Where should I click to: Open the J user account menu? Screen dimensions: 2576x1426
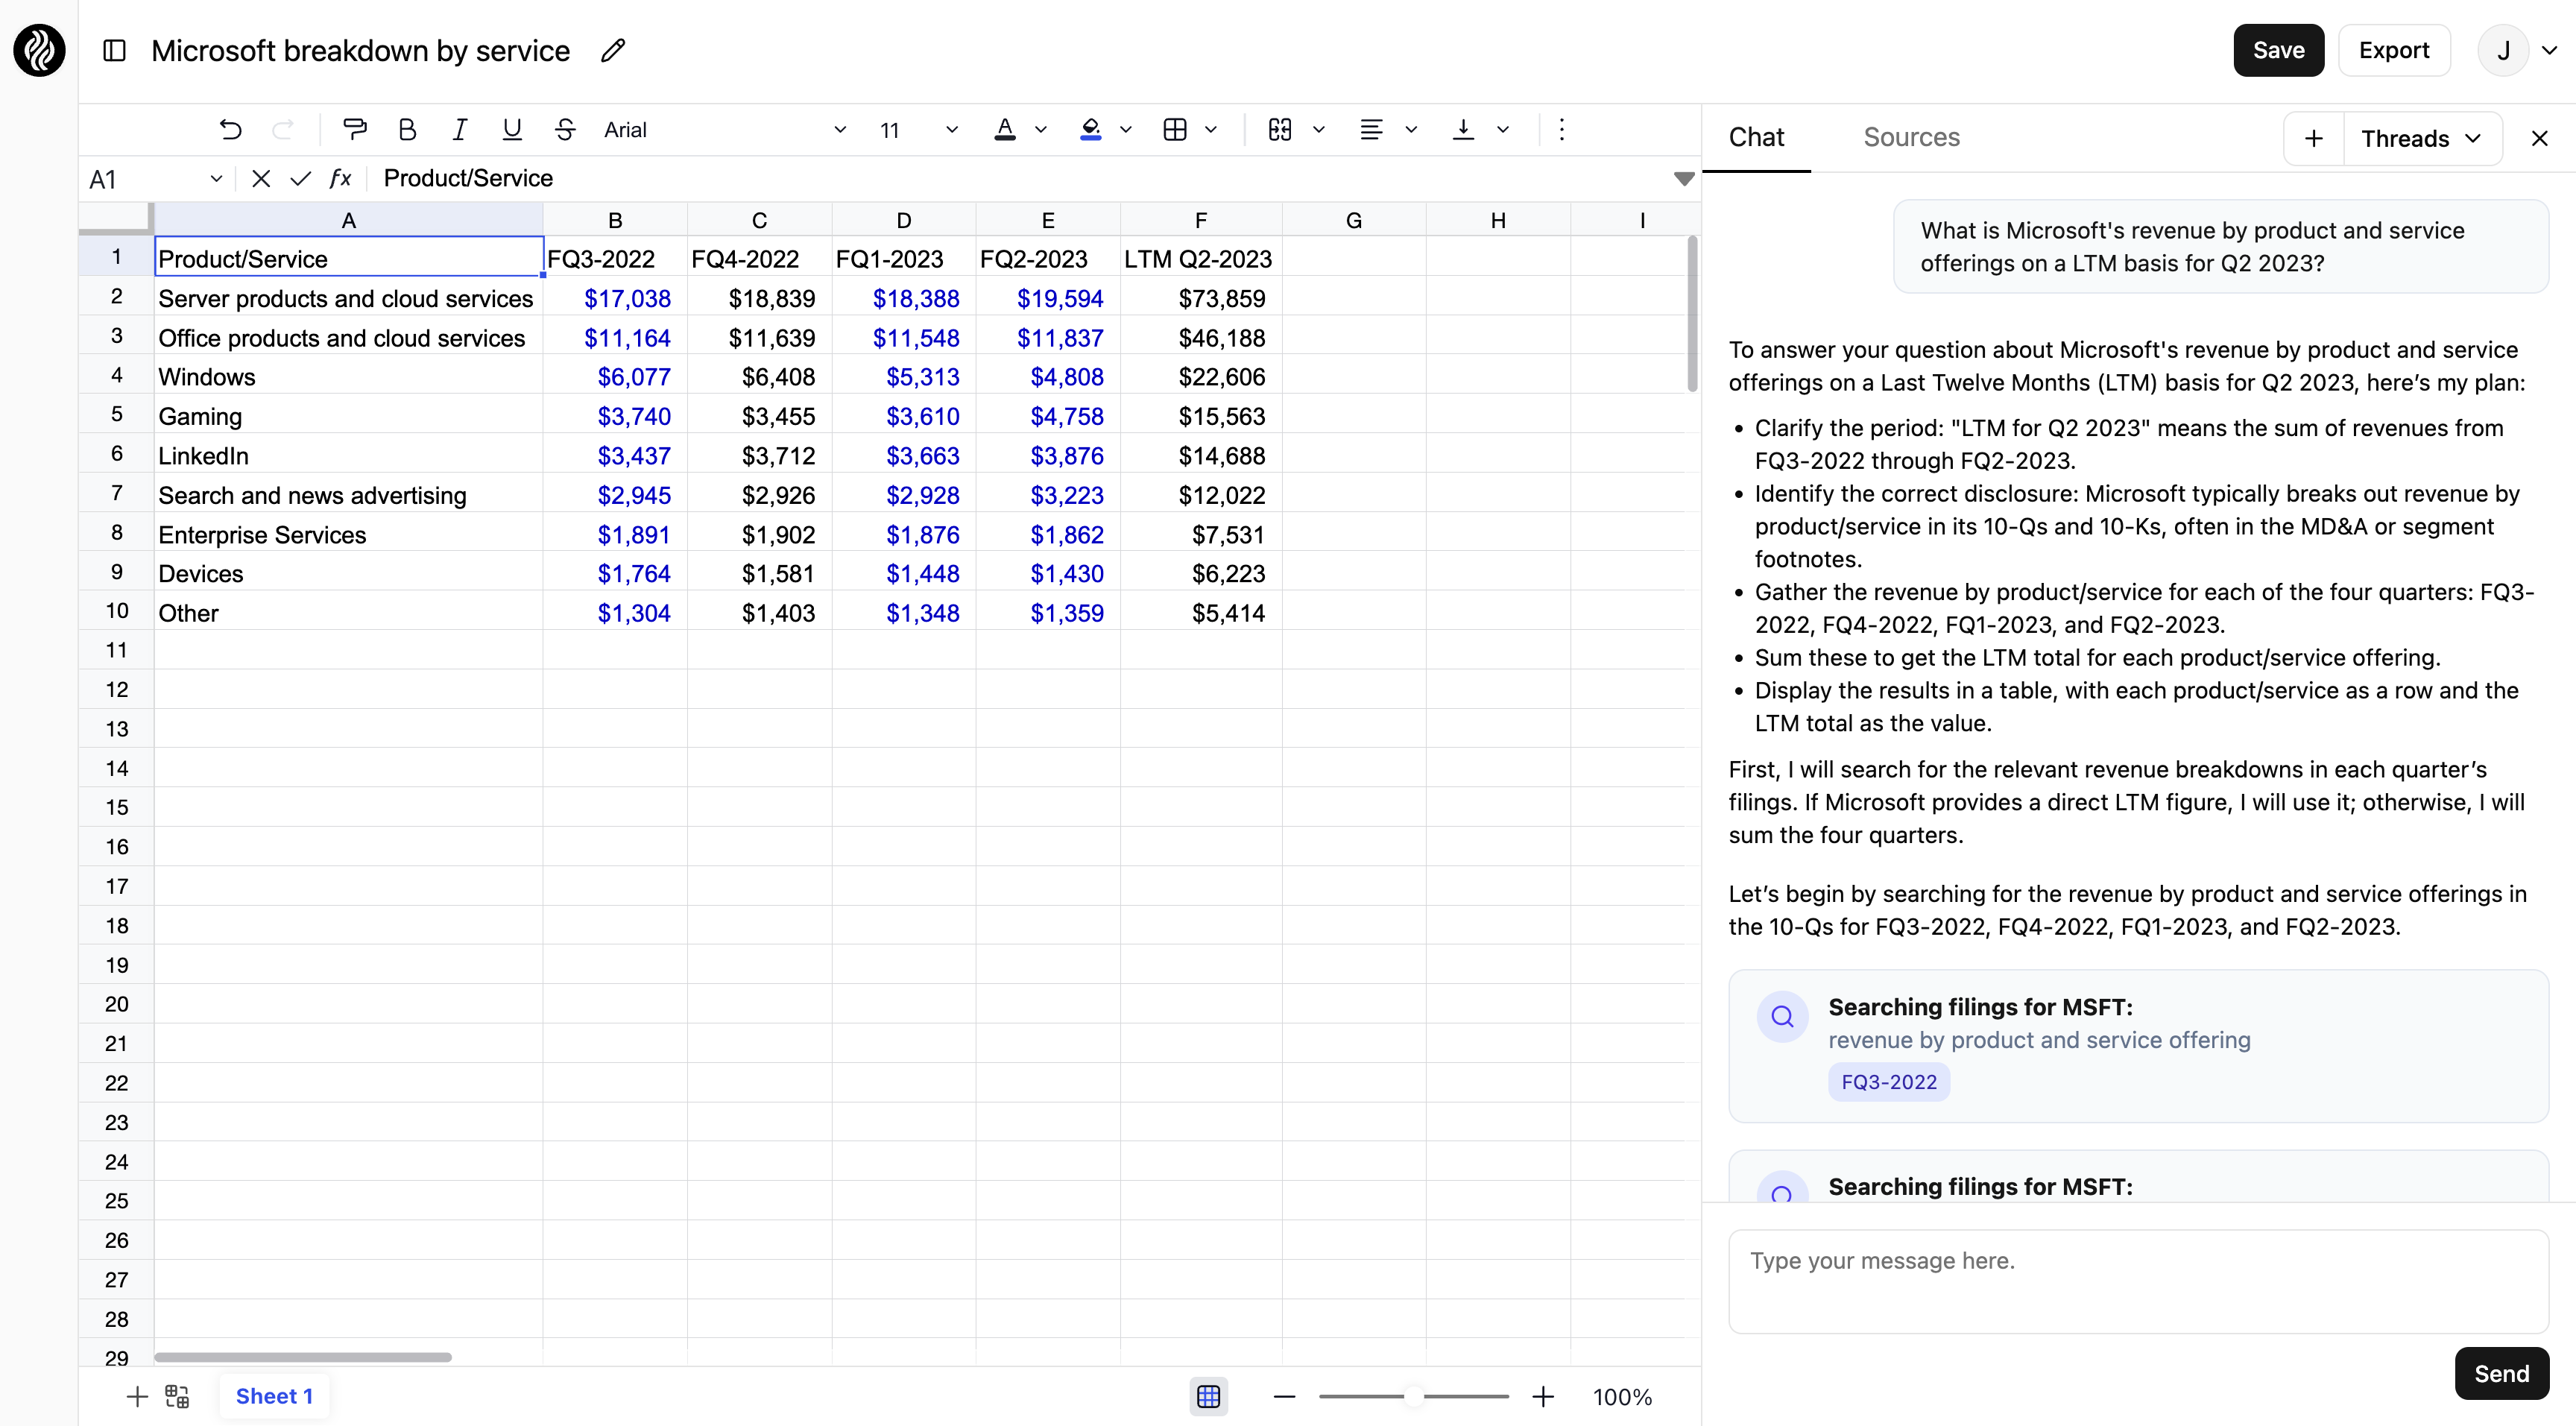(x=2516, y=50)
